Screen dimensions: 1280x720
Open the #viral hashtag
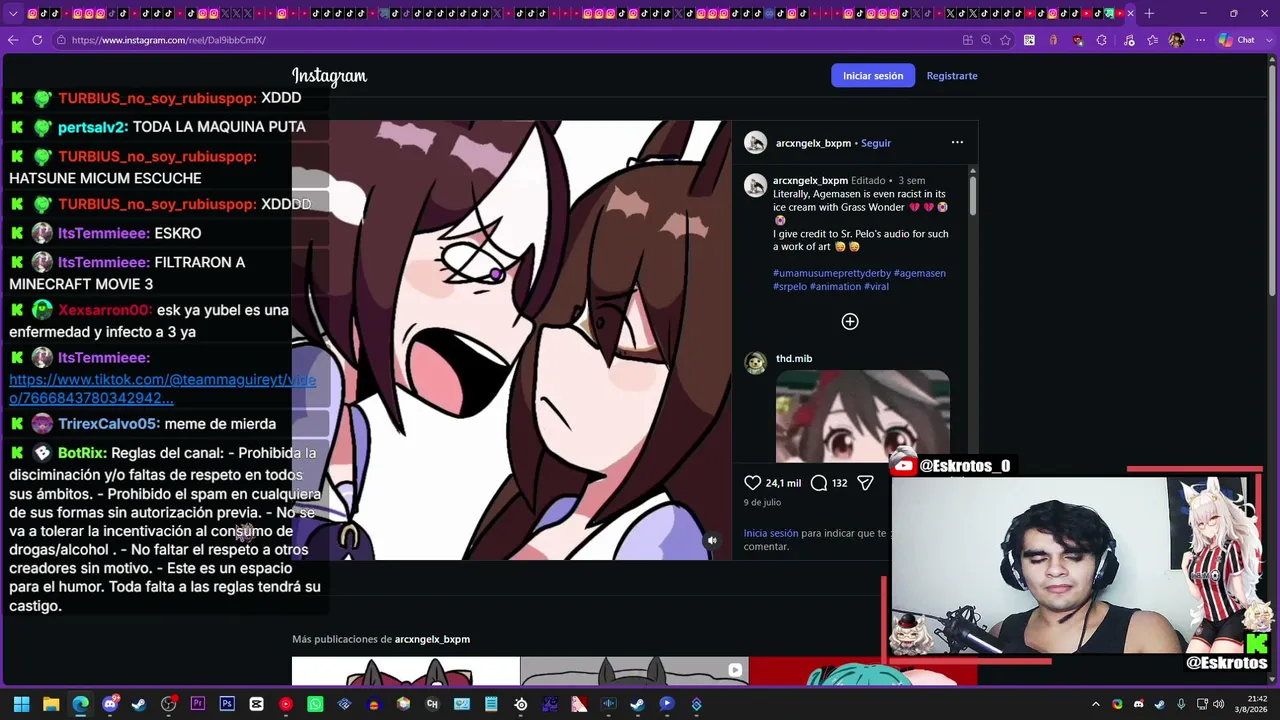(x=876, y=286)
